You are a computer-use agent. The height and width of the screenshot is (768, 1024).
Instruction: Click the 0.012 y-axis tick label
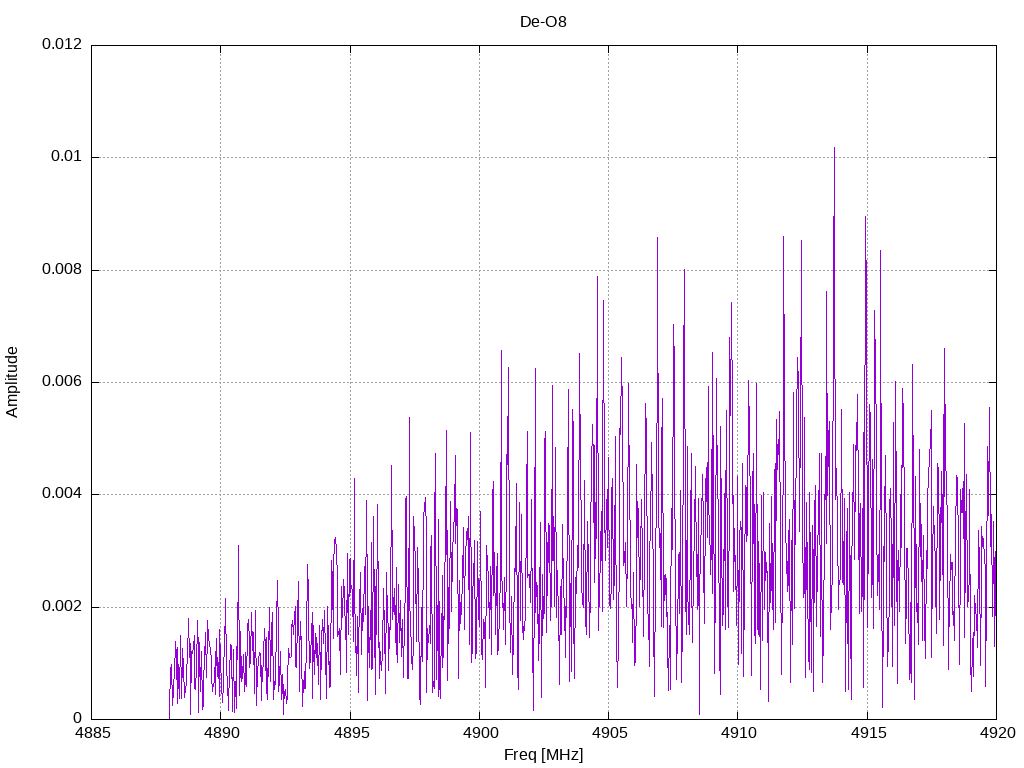coord(63,44)
